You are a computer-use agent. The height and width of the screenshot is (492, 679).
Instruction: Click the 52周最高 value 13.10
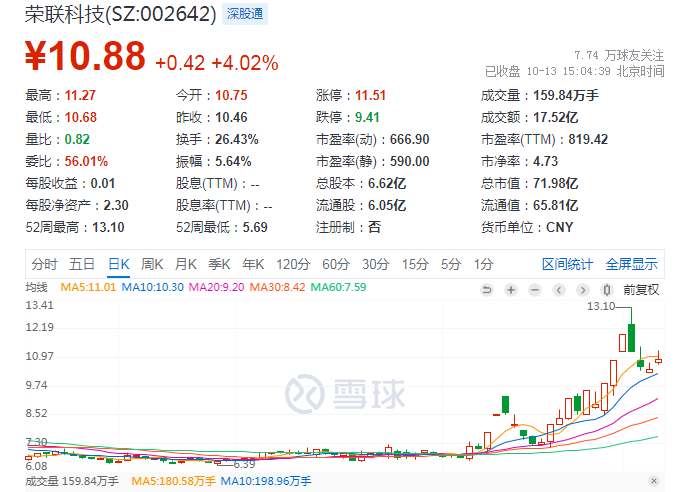click(108, 227)
